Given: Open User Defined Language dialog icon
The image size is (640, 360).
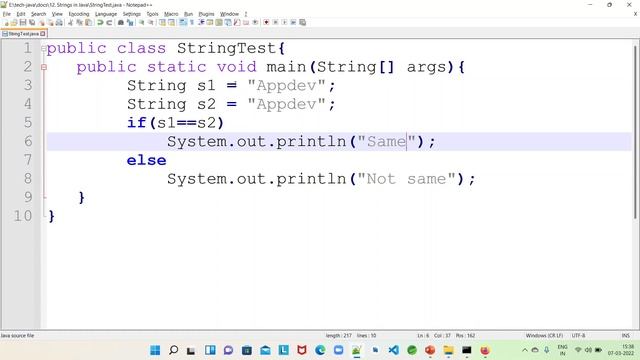Looking at the screenshot, I should point(210,22).
